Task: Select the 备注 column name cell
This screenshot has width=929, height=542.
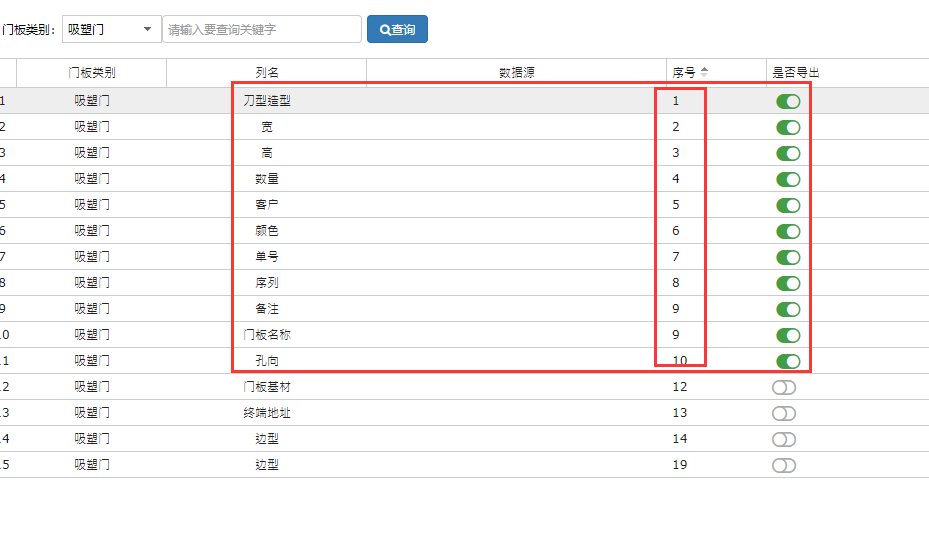Action: 267,309
